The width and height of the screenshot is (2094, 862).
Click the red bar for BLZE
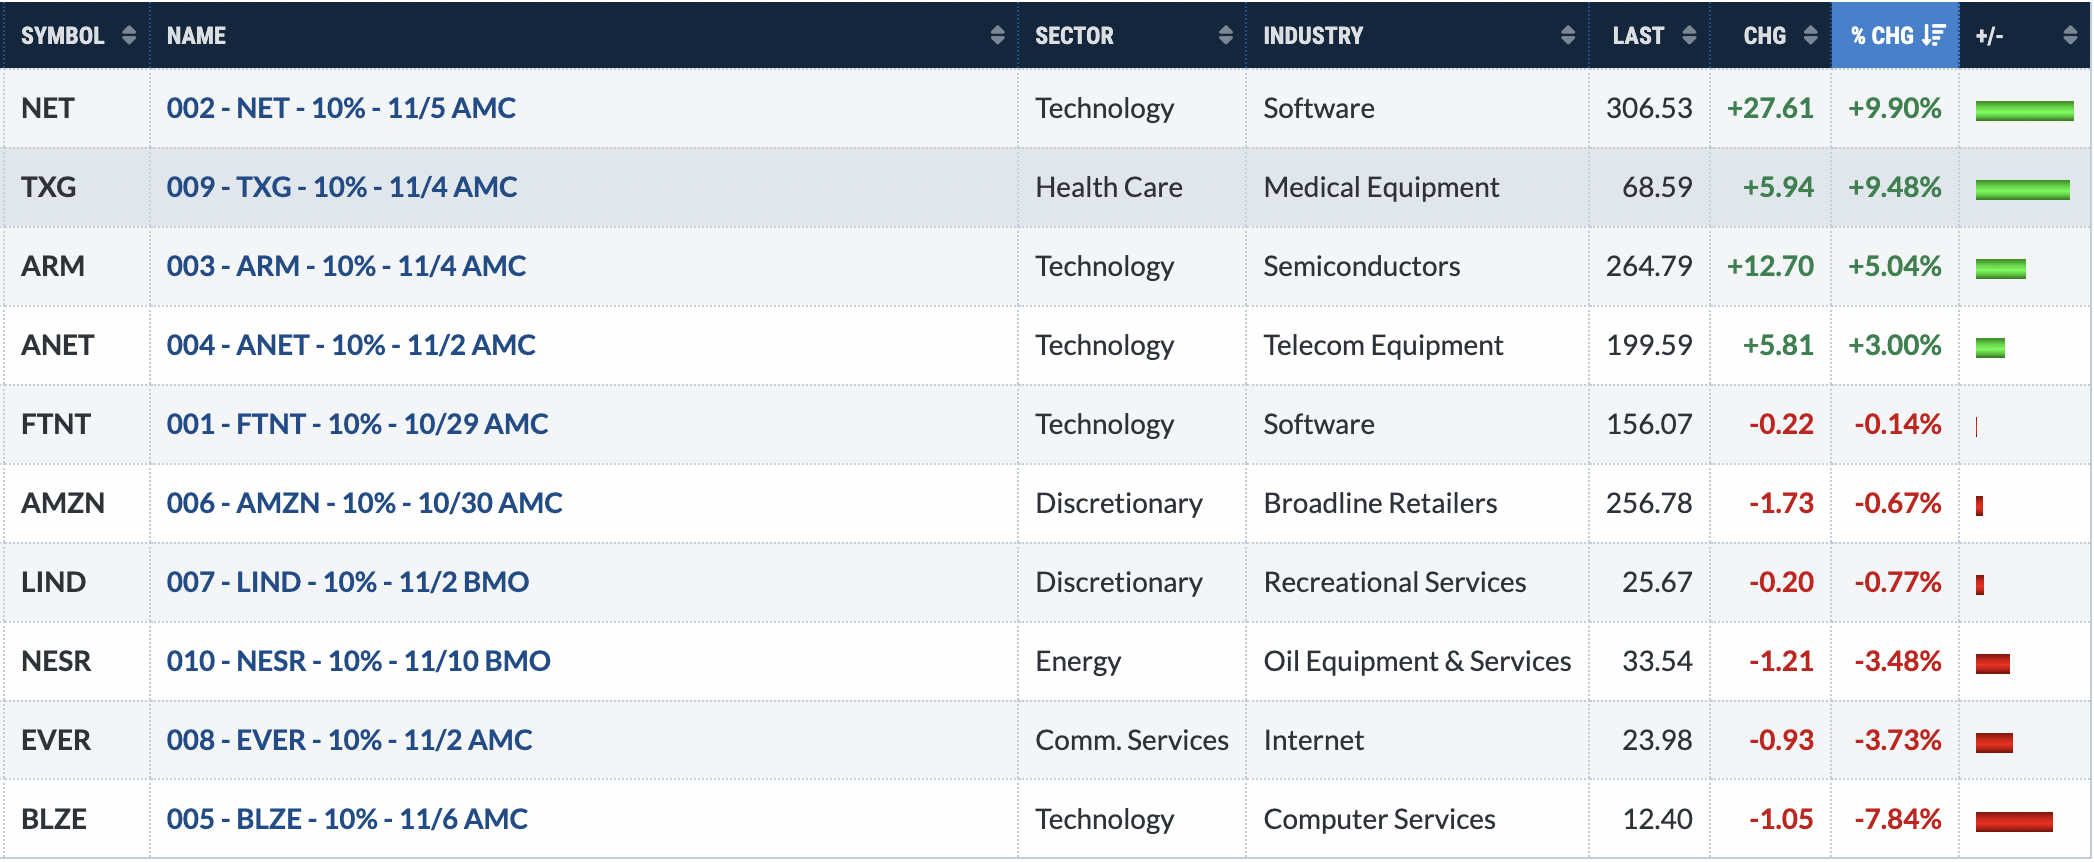[x=2014, y=822]
